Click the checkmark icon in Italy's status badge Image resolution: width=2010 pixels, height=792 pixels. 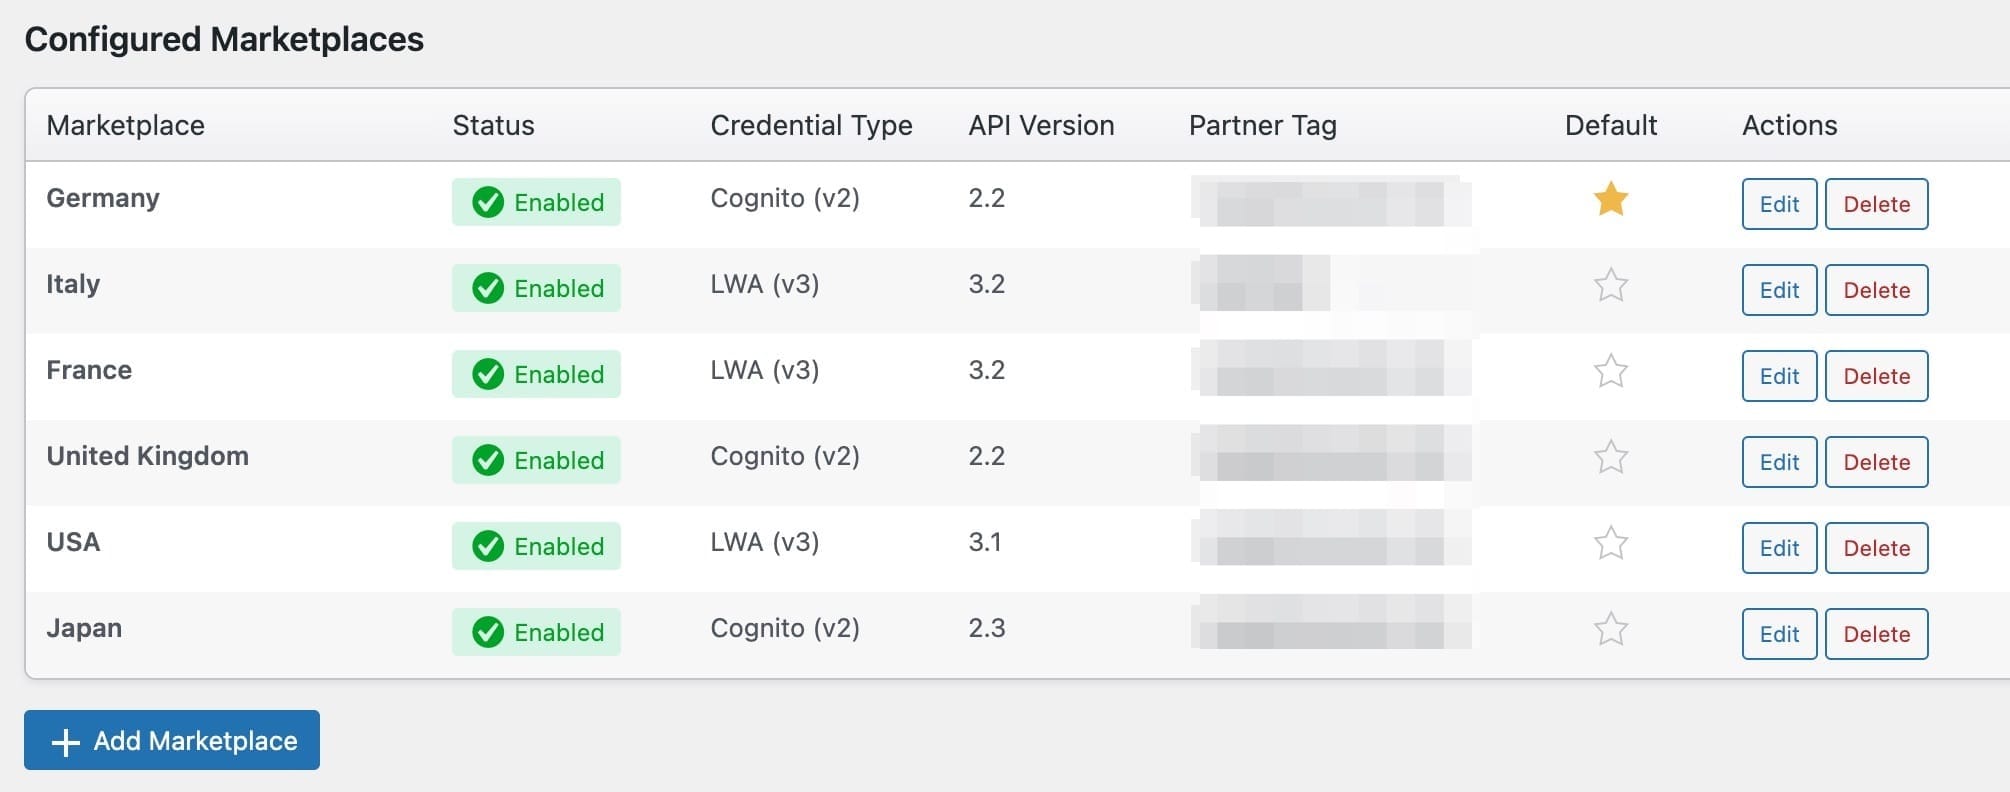pos(487,288)
